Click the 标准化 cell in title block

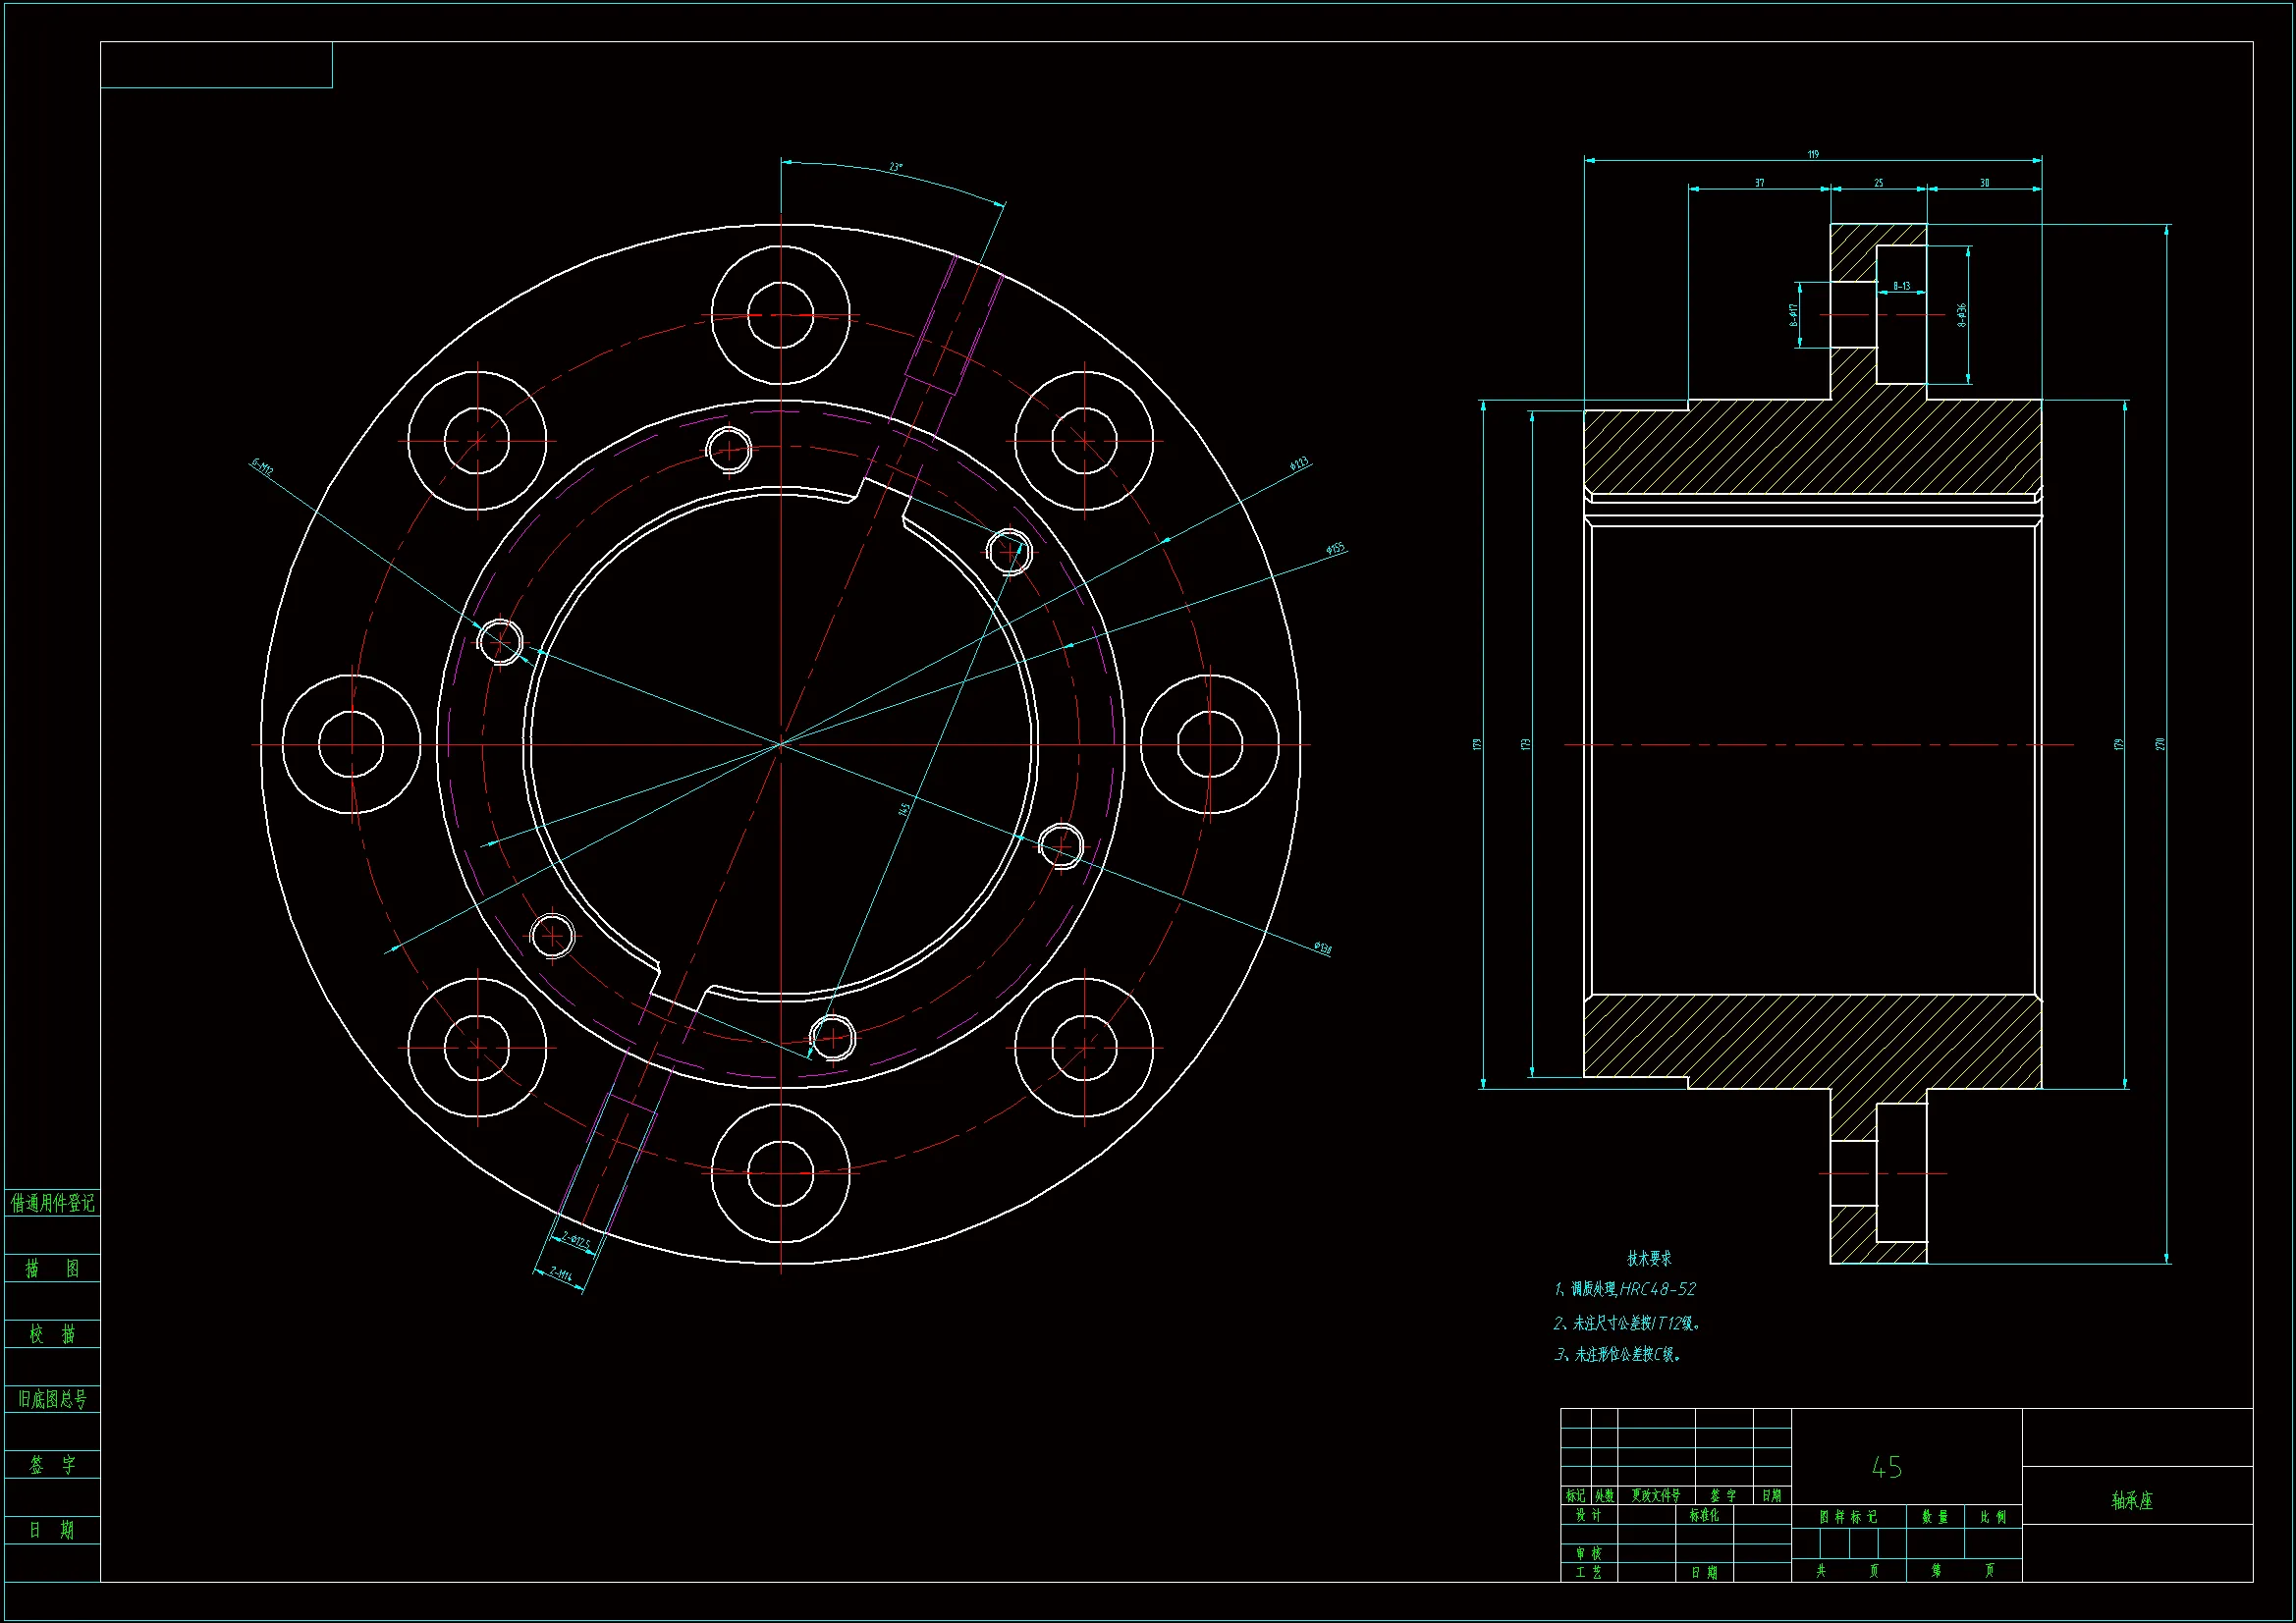click(x=1704, y=1515)
